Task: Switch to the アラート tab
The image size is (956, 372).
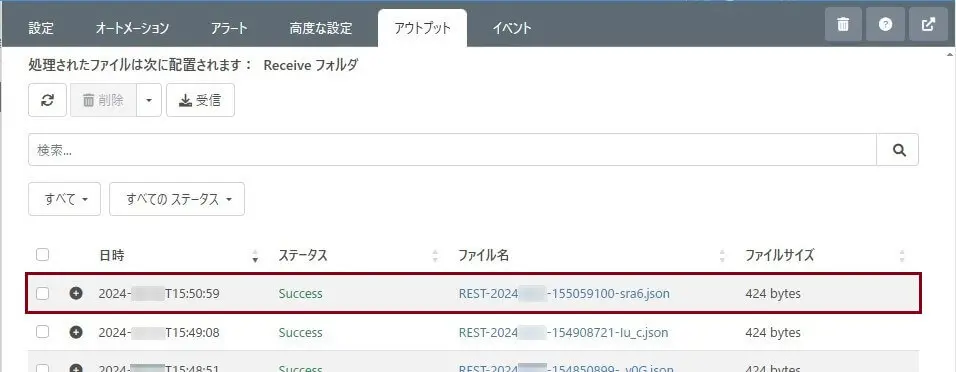Action: point(229,28)
